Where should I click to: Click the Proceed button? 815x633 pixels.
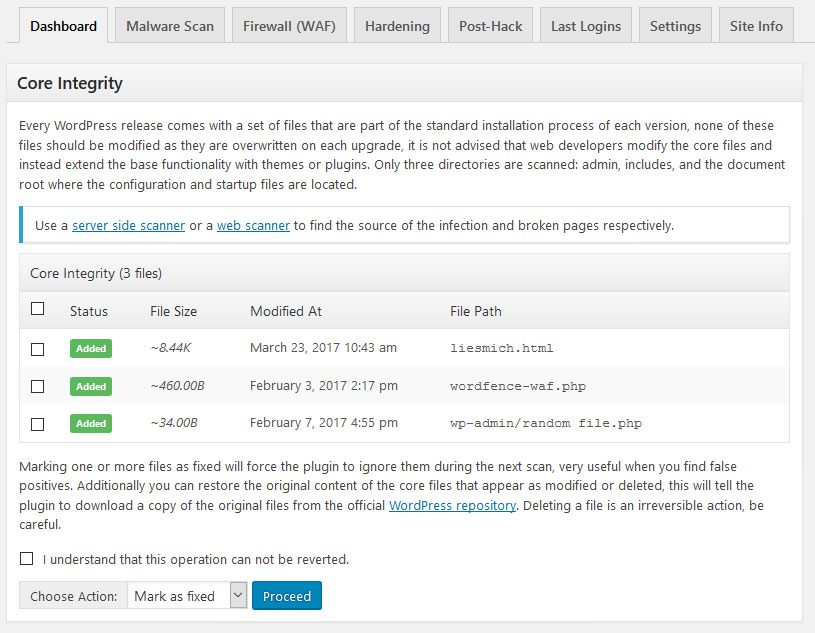click(x=287, y=596)
